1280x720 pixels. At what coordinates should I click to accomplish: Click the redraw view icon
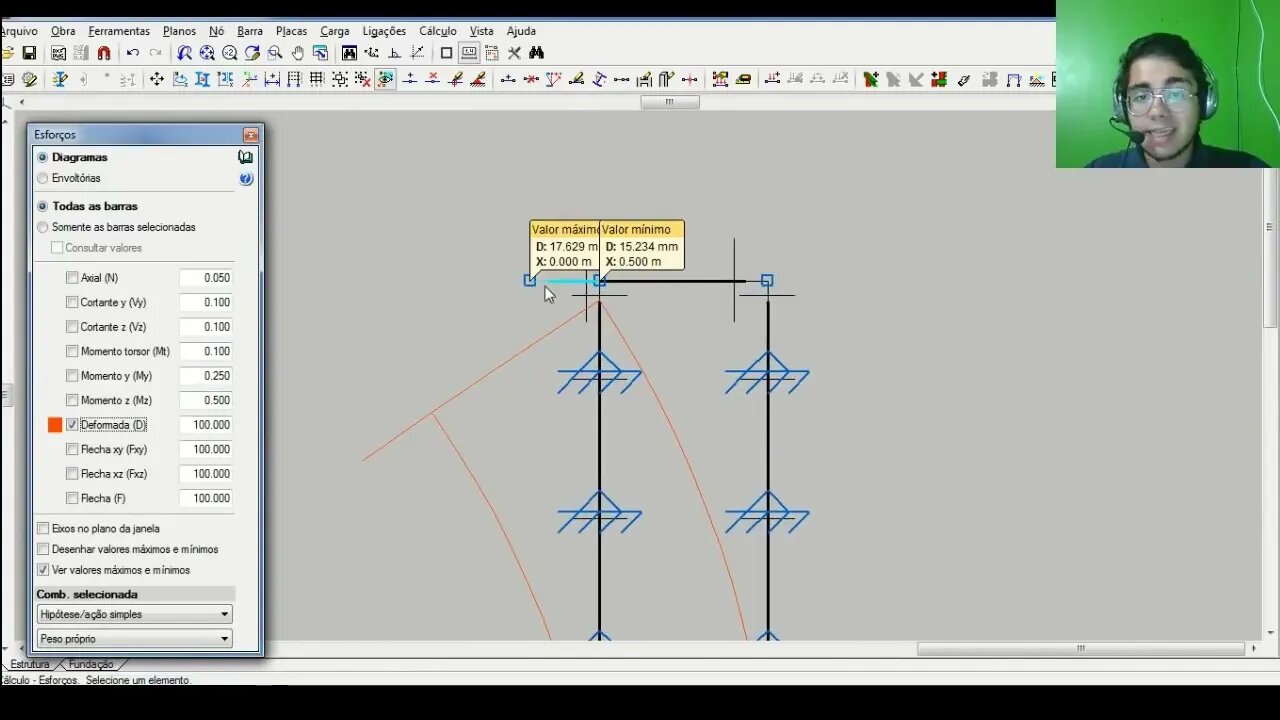point(252,53)
